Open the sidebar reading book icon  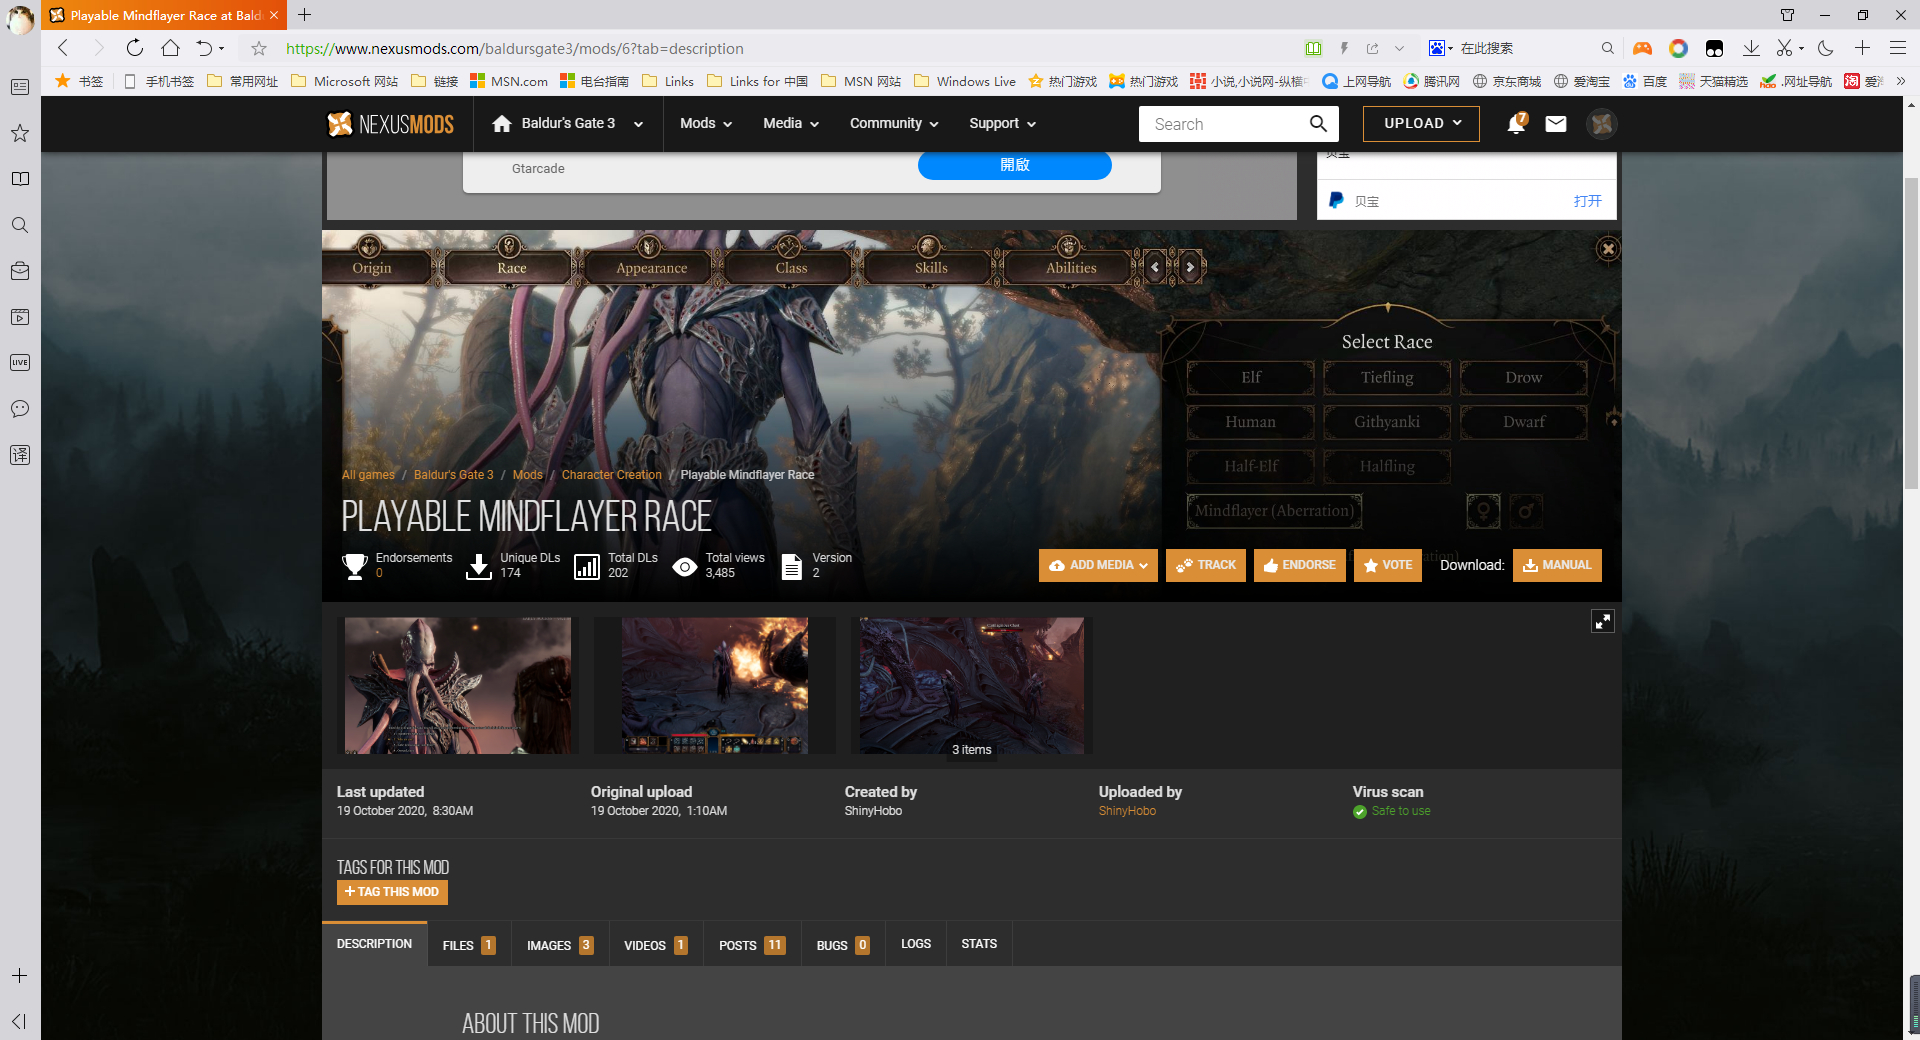(20, 179)
